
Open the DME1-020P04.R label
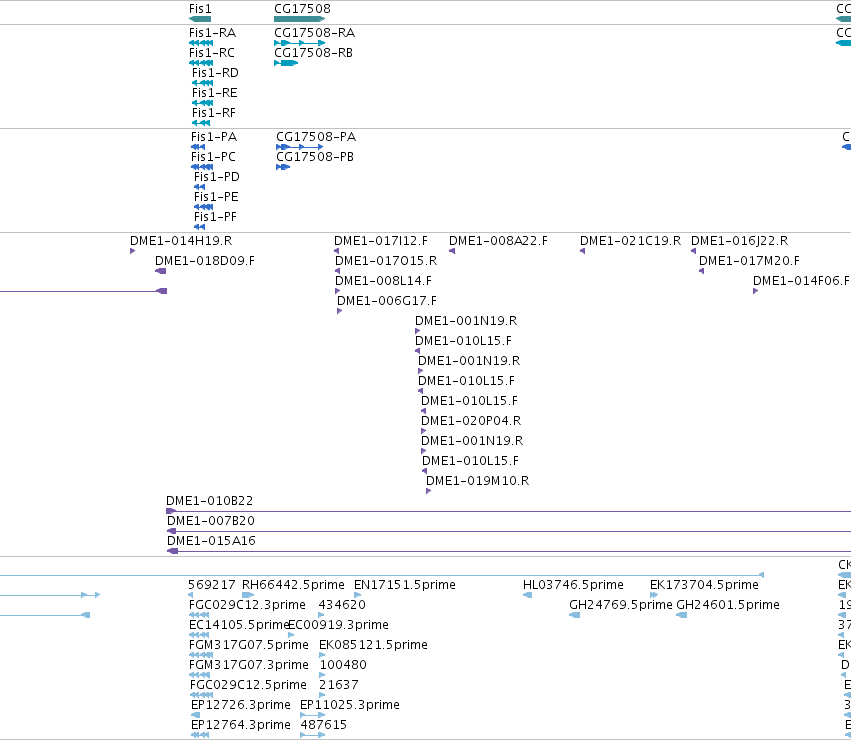pyautogui.click(x=471, y=421)
